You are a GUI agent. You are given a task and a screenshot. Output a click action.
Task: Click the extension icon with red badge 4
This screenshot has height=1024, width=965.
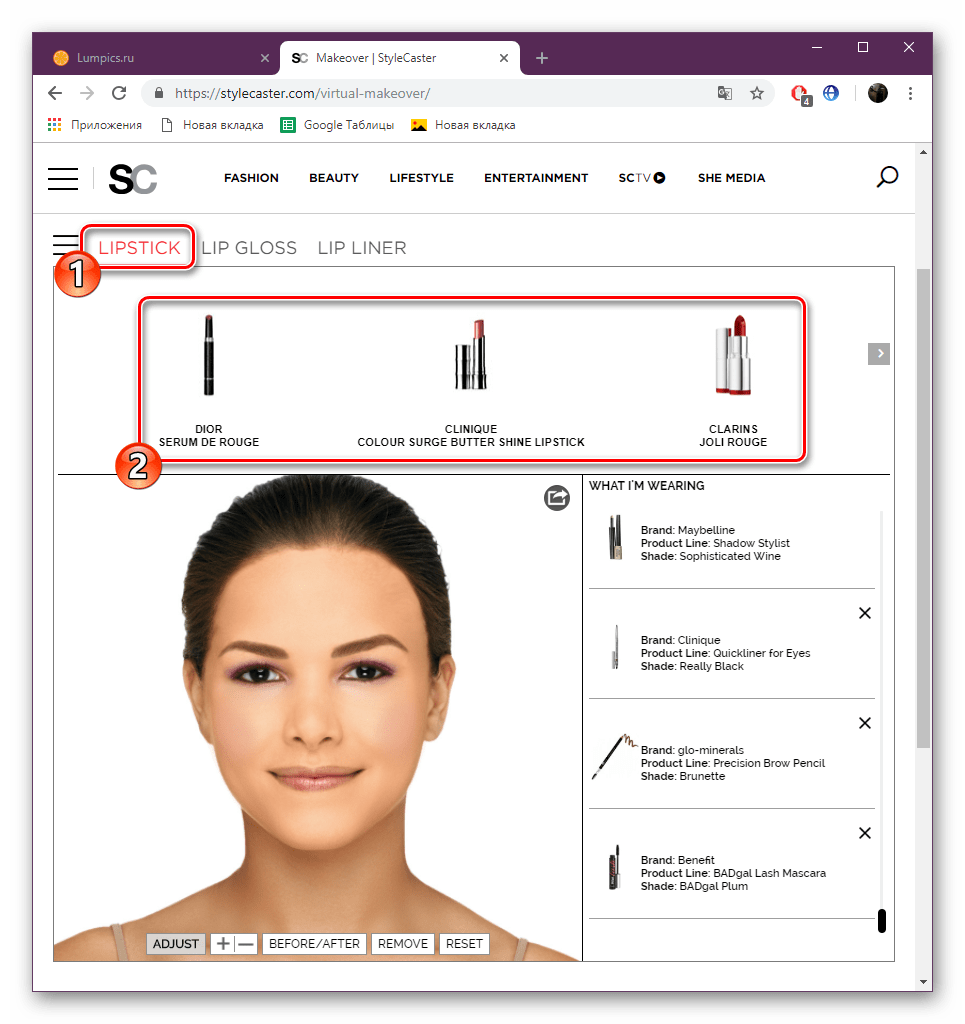tap(798, 92)
